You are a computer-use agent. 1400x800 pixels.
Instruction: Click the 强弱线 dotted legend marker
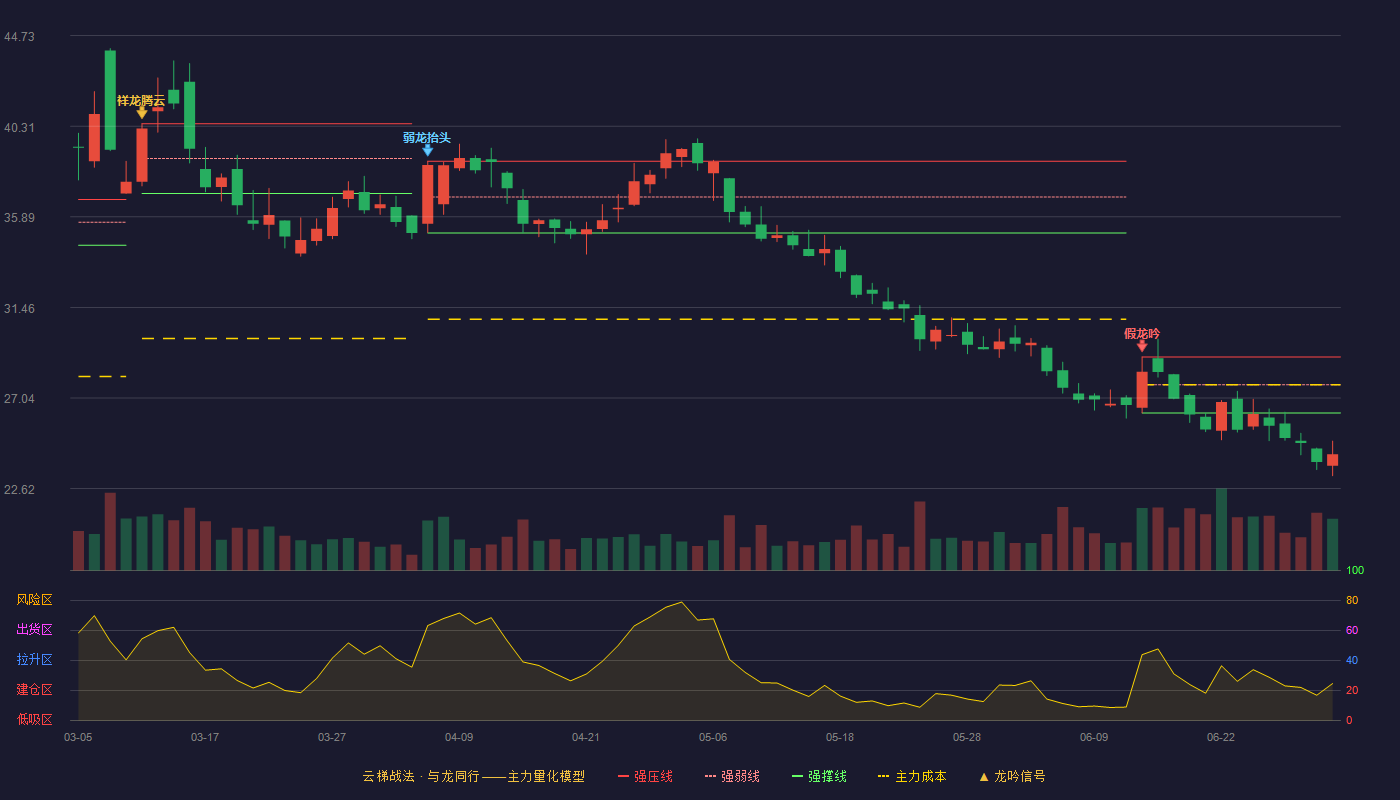coord(710,776)
